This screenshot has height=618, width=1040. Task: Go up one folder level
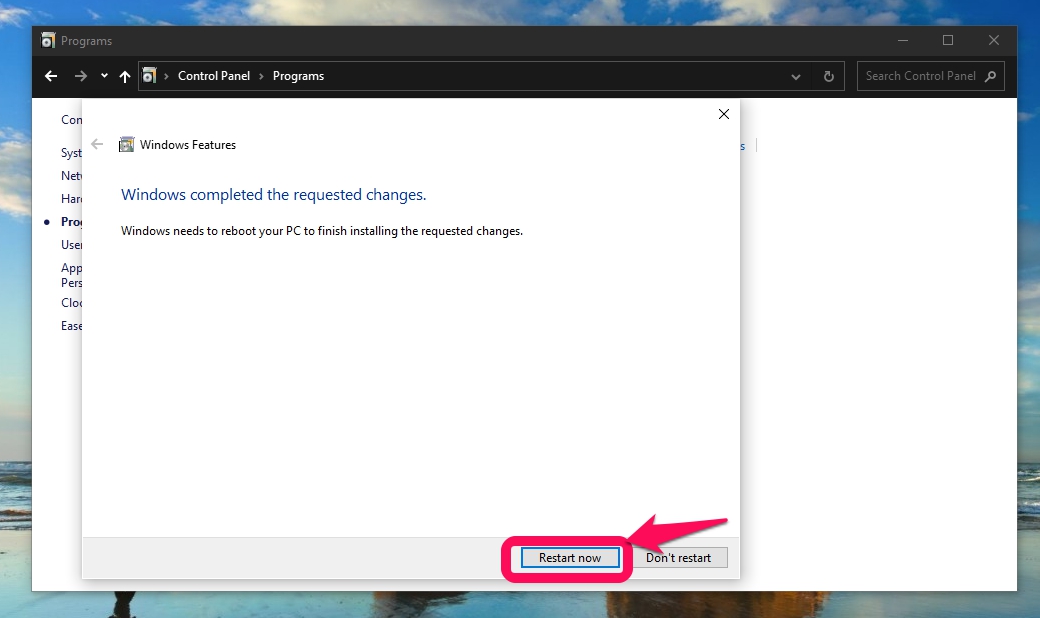tap(125, 76)
